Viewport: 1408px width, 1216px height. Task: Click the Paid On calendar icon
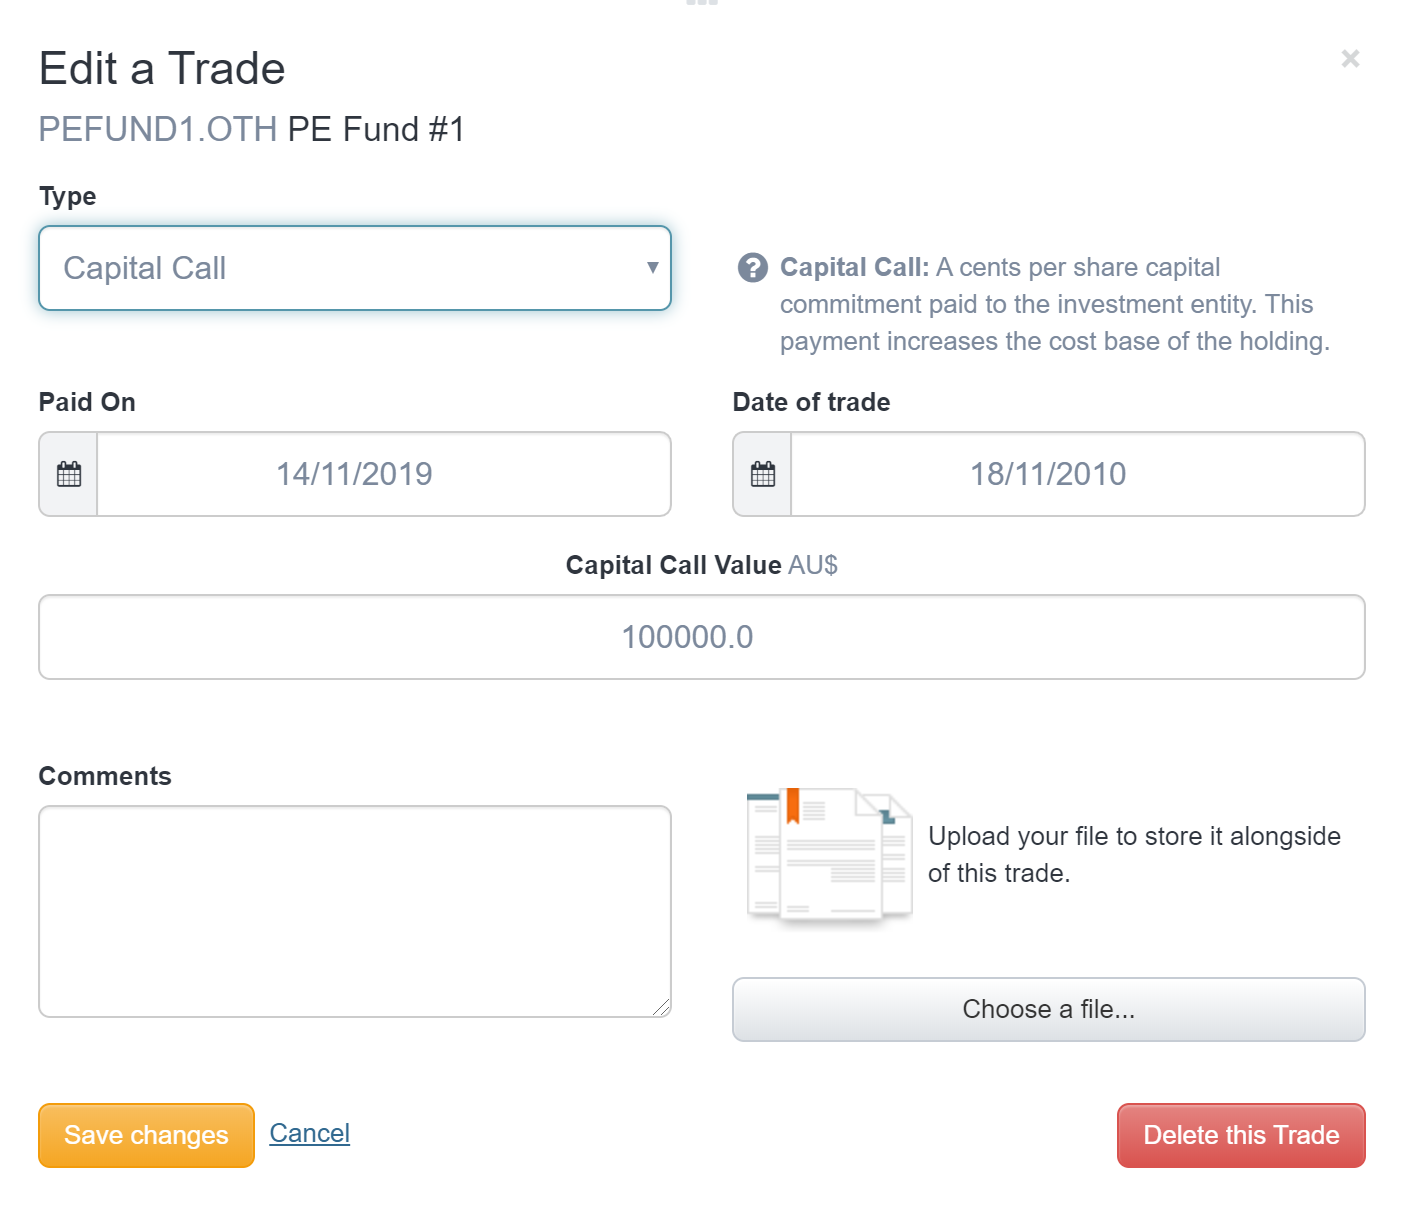(69, 474)
